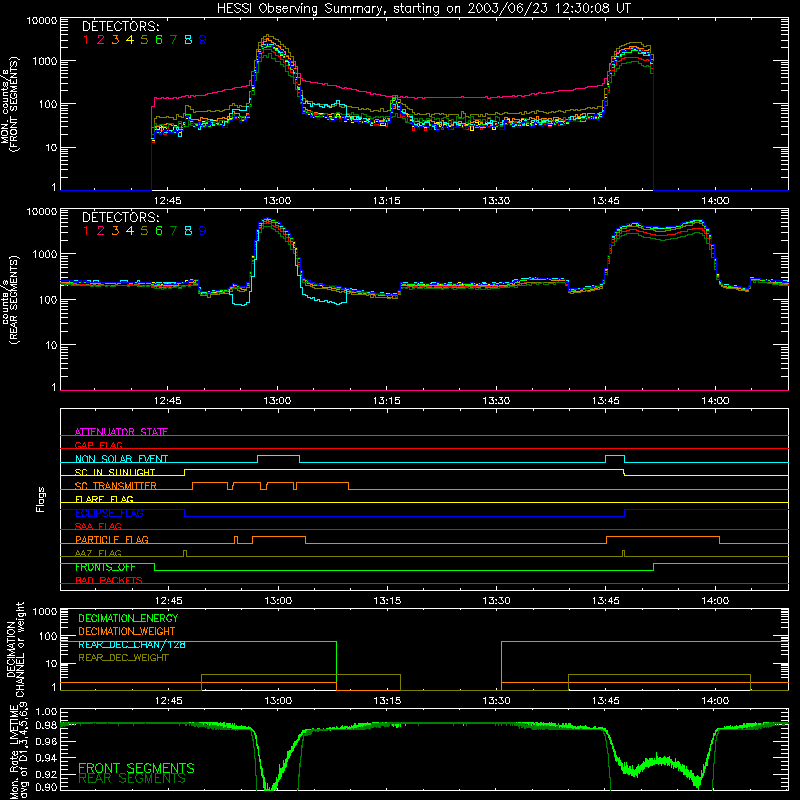Click cyan detector 8 in rear segments legend
The height and width of the screenshot is (800, 800).
[x=188, y=231]
